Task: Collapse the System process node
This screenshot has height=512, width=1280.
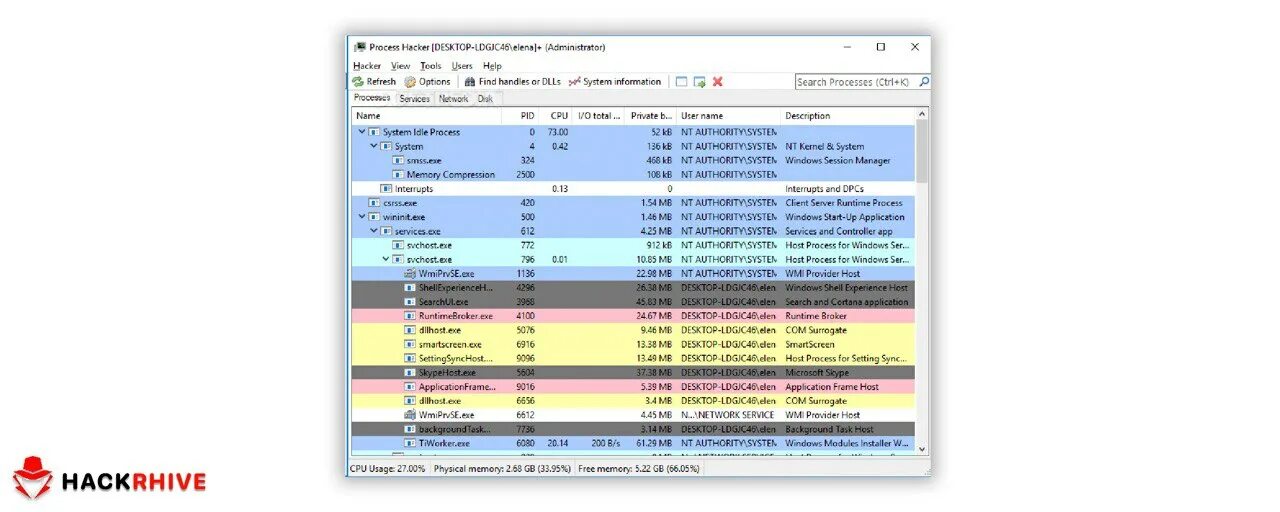Action: tap(374, 146)
